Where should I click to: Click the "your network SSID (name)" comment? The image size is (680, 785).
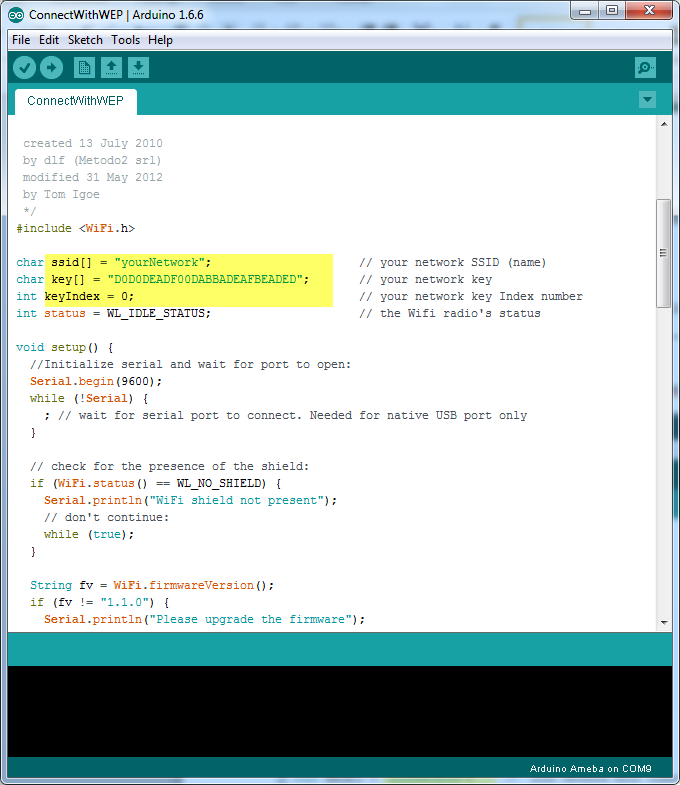coord(453,262)
